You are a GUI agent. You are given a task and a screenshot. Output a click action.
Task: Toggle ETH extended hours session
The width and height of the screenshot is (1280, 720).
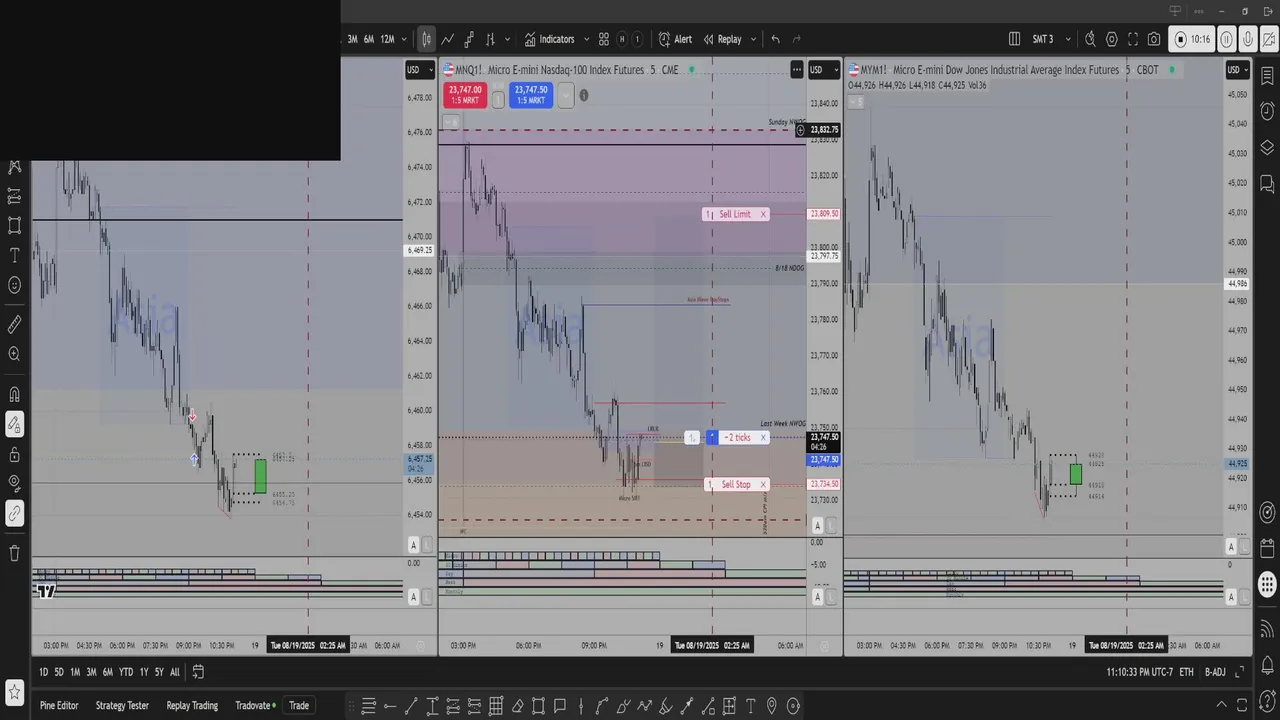click(x=1186, y=672)
